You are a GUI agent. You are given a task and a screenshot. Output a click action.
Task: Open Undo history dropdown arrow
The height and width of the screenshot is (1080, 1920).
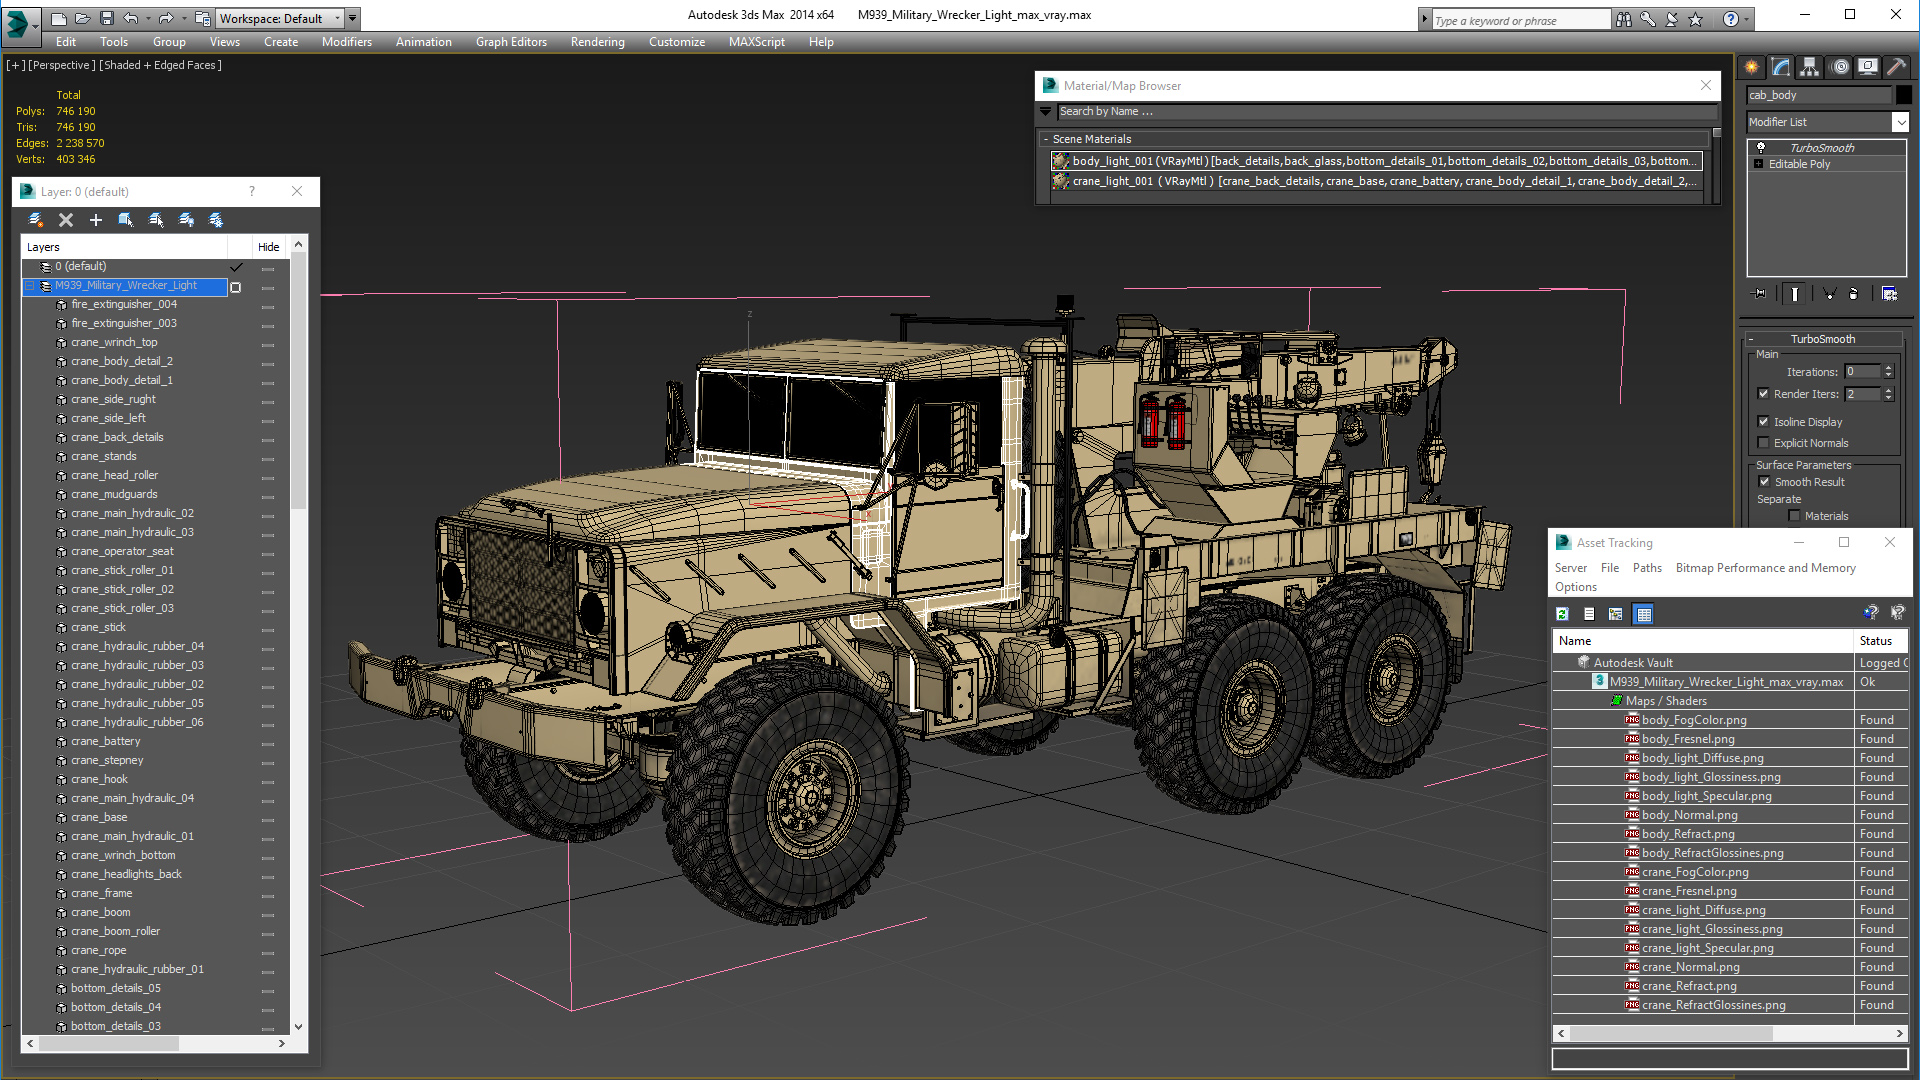tap(148, 18)
